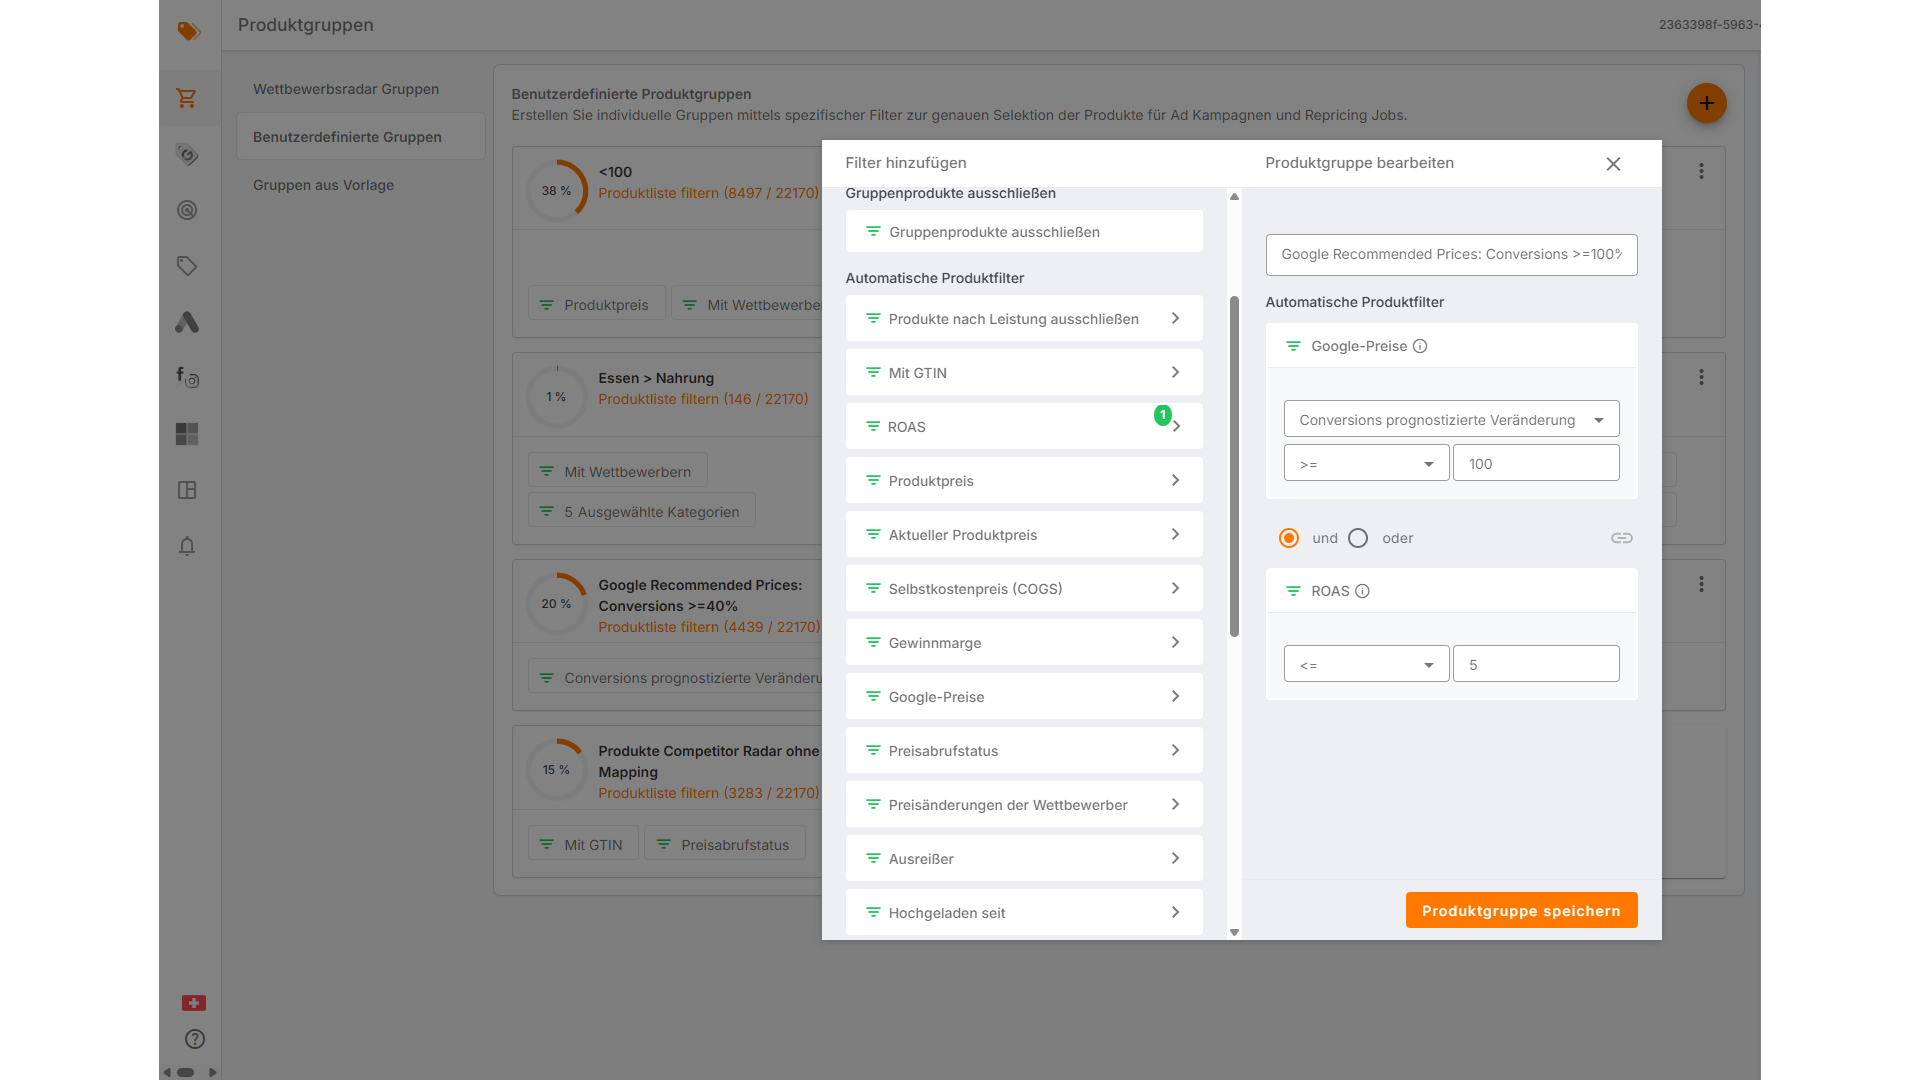Click the ROAS value field containing 5
This screenshot has width=1920, height=1080.
click(1536, 664)
